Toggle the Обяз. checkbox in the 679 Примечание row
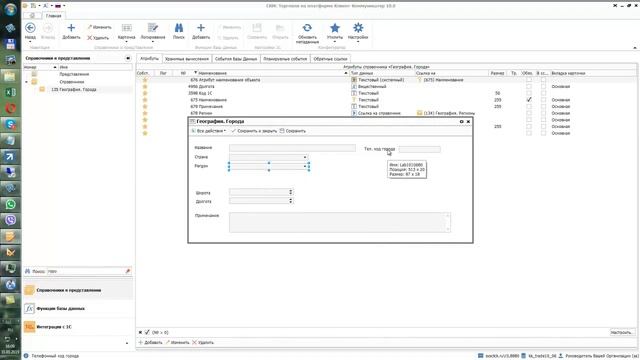The image size is (640, 360). [x=529, y=107]
